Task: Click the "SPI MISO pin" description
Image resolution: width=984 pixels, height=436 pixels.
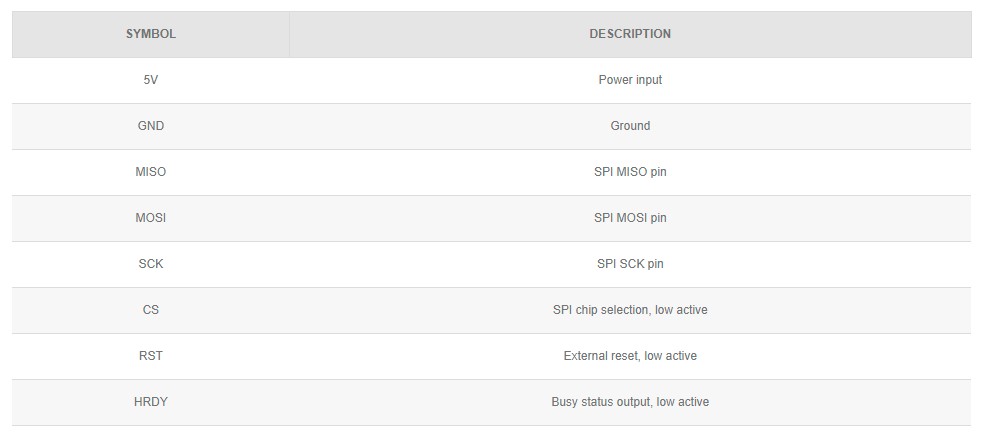Action: [630, 172]
